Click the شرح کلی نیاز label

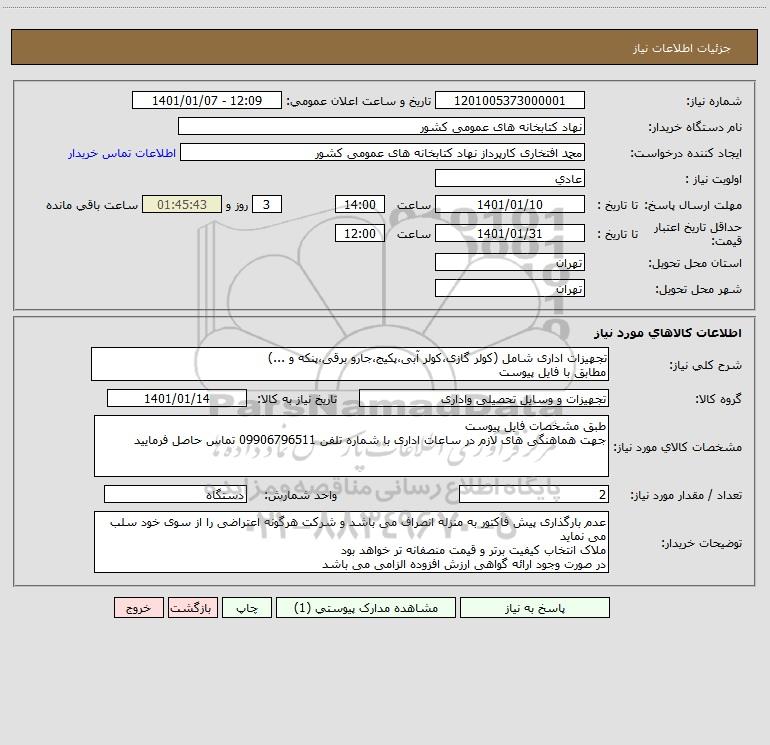click(x=706, y=365)
